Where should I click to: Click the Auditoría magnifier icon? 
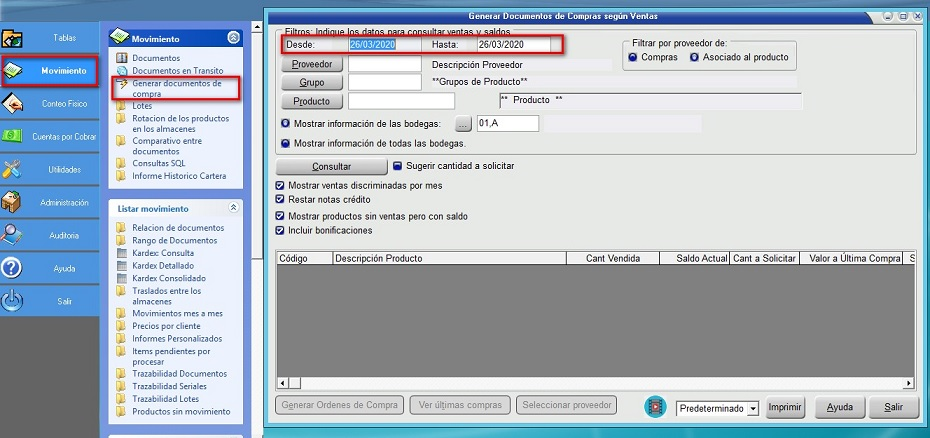pyautogui.click(x=13, y=235)
